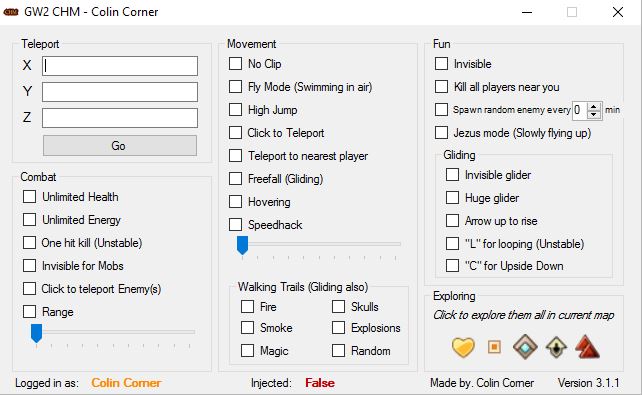Screen dimensions: 642x395
Task: Enable the No Clip checkbox
Action: (235, 64)
